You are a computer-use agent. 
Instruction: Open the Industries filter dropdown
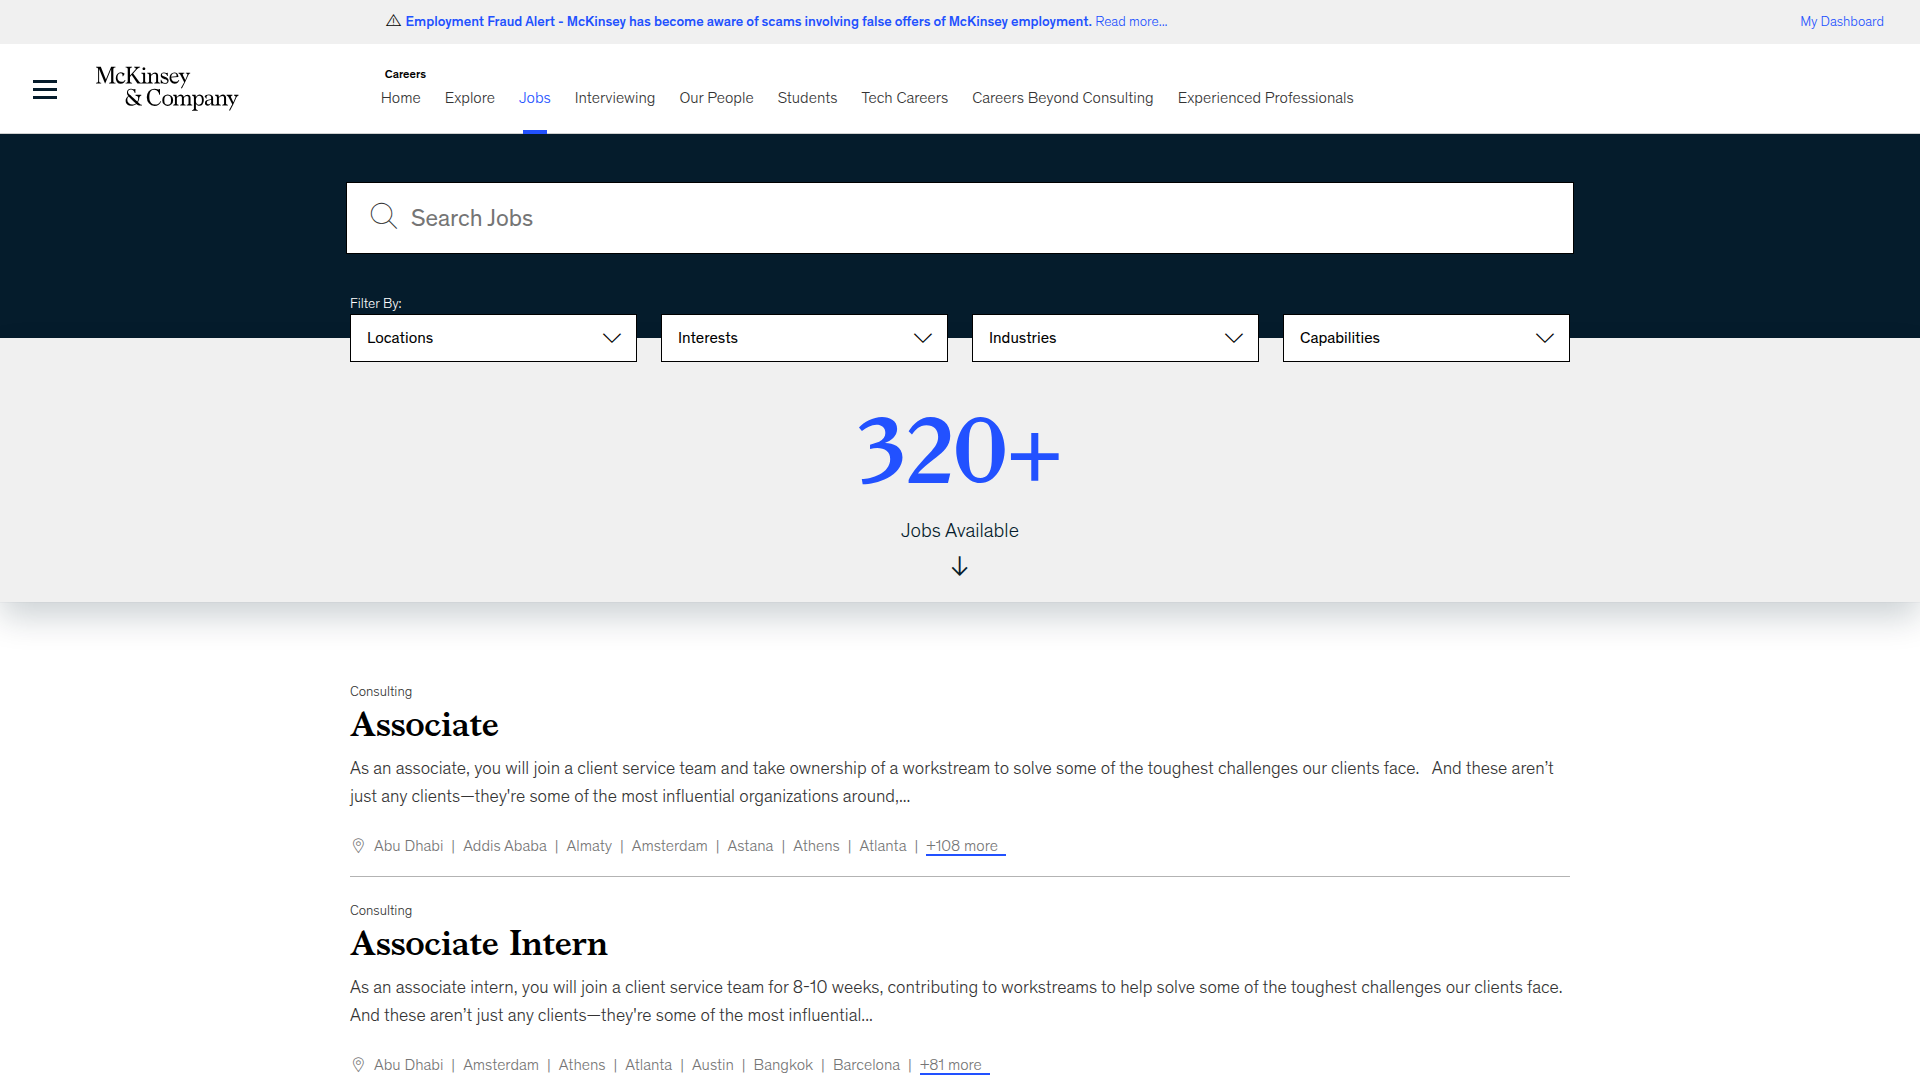pyautogui.click(x=1115, y=338)
